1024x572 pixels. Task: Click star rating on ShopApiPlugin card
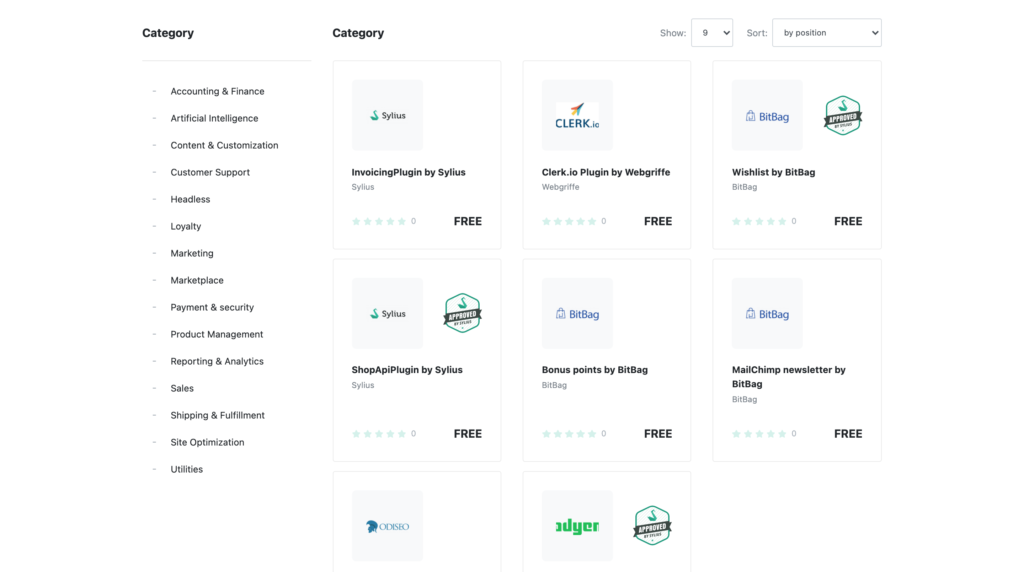[379, 434]
